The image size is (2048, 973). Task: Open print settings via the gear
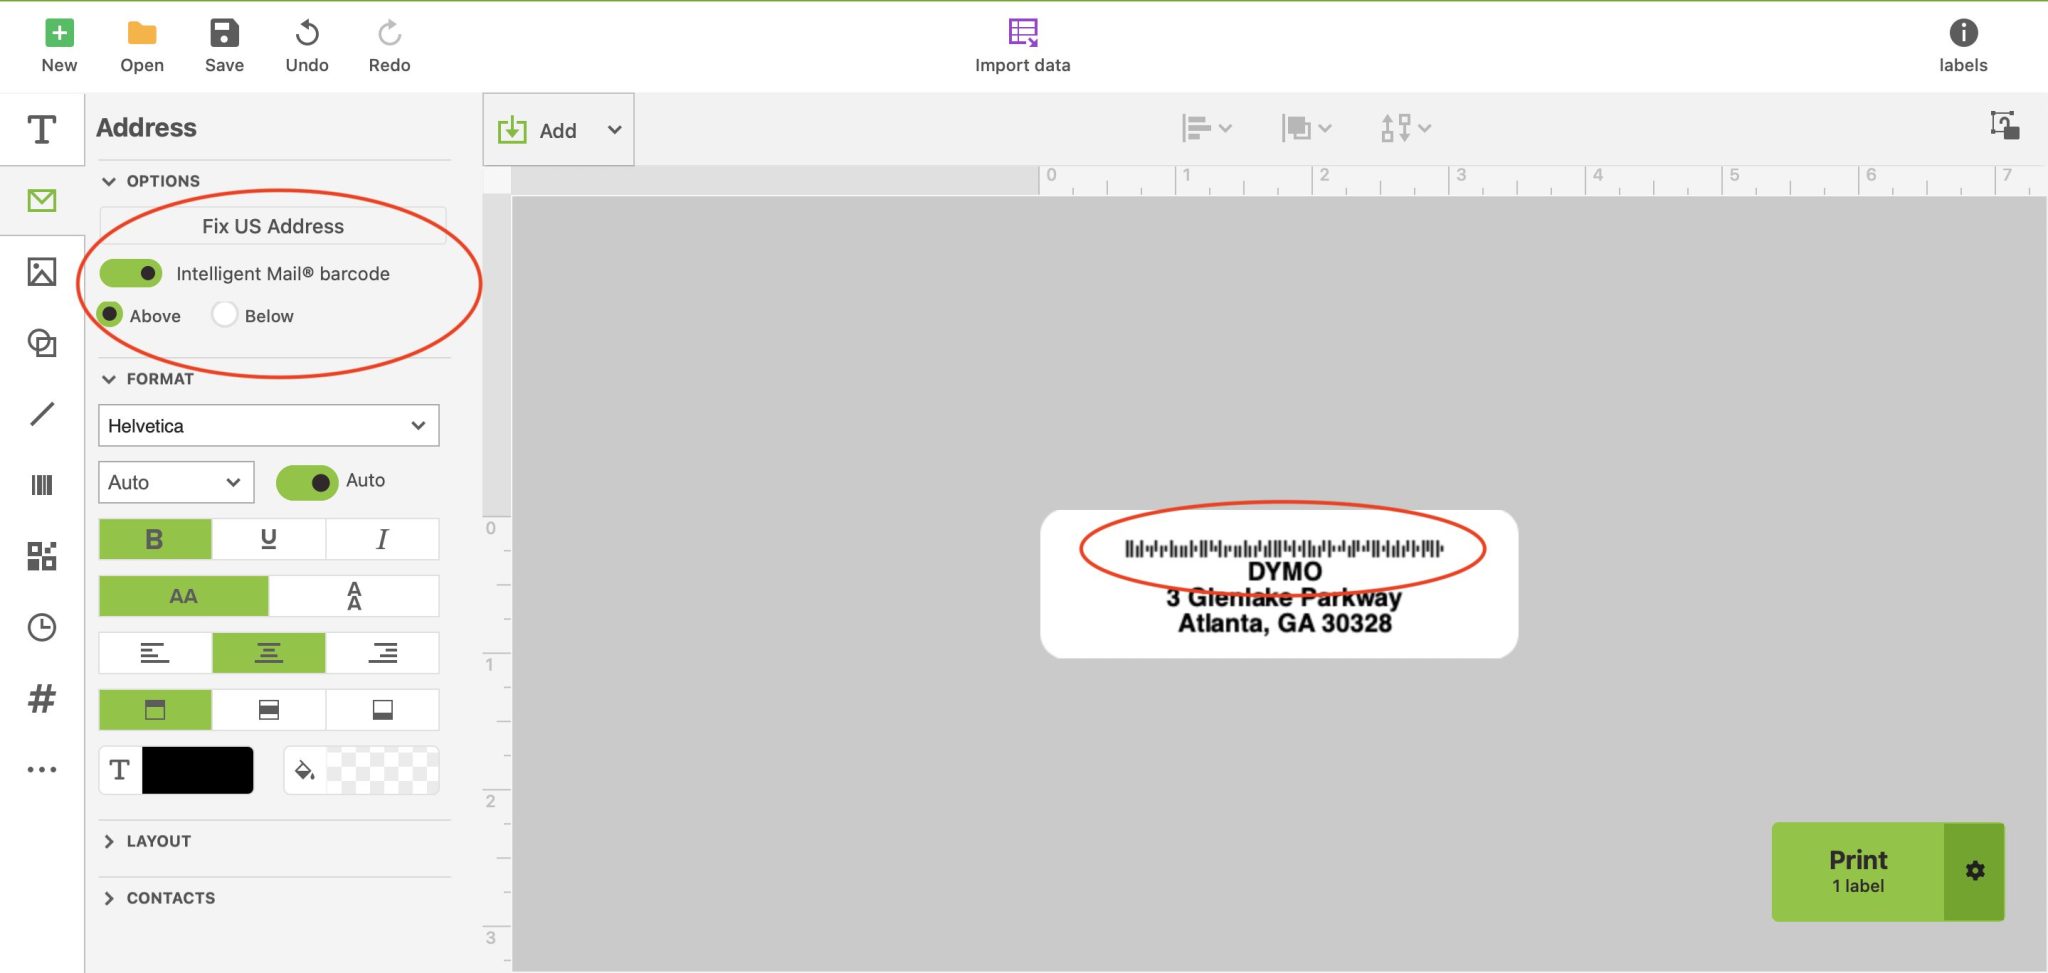(1974, 870)
